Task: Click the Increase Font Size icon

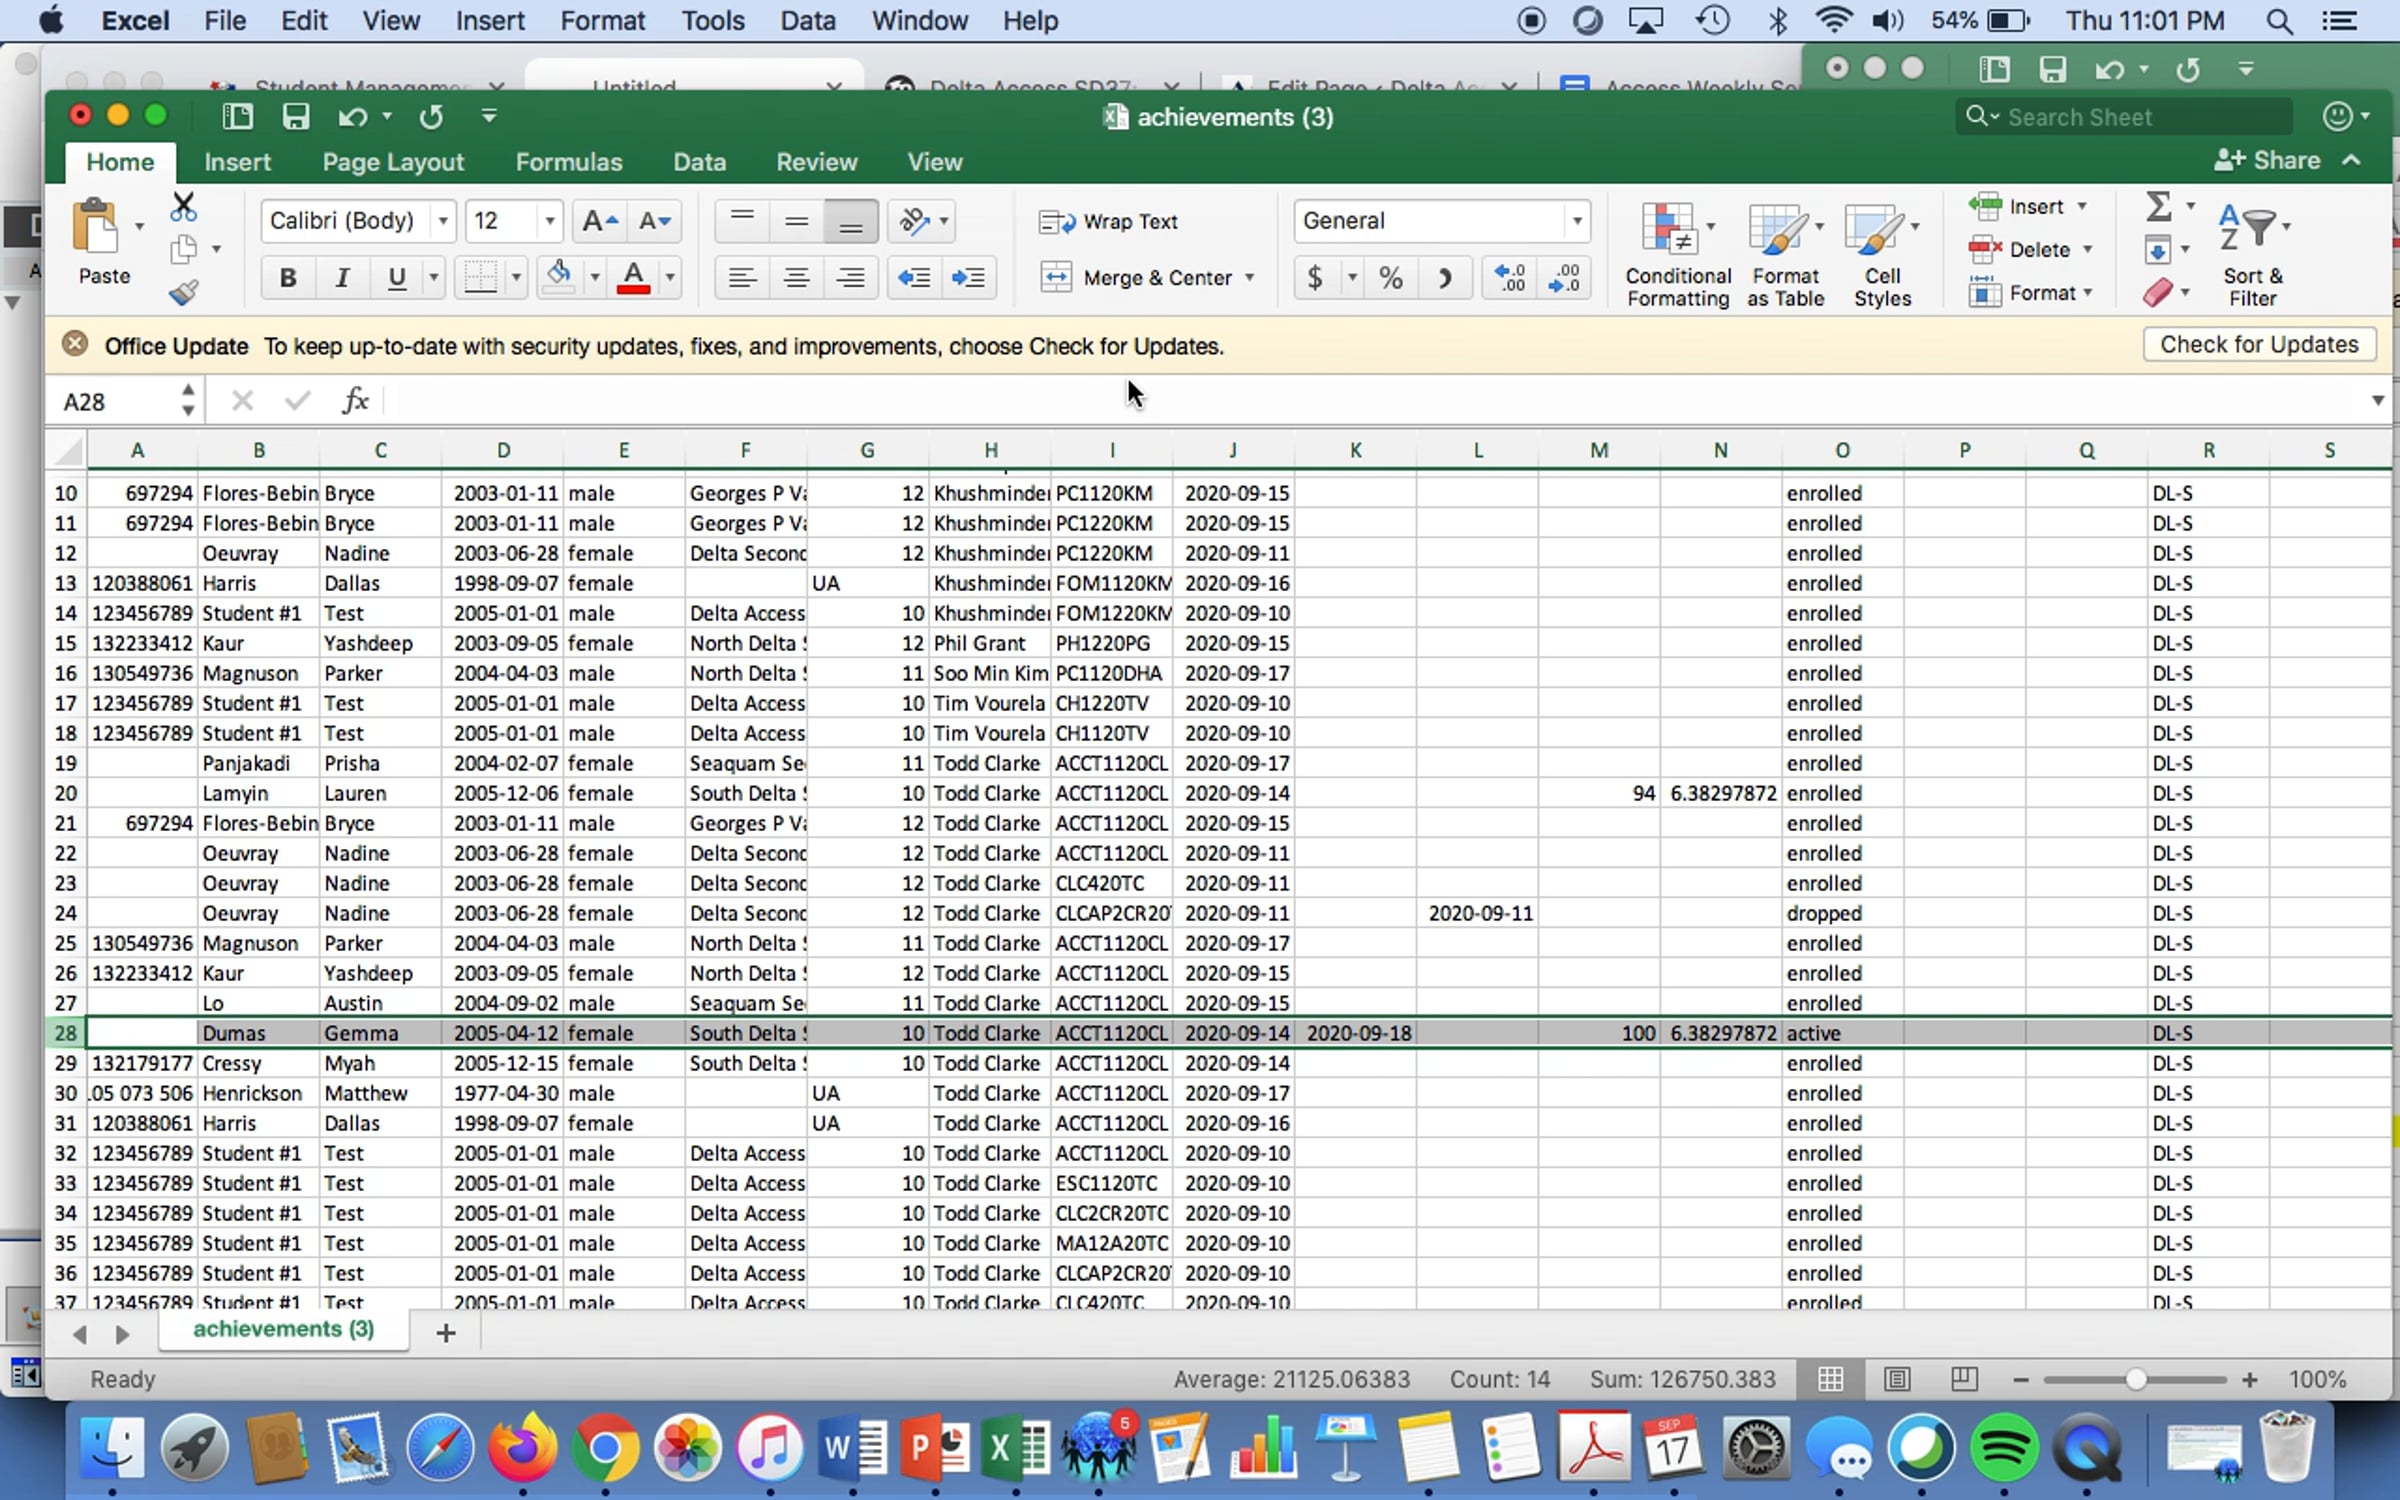Action: [599, 221]
